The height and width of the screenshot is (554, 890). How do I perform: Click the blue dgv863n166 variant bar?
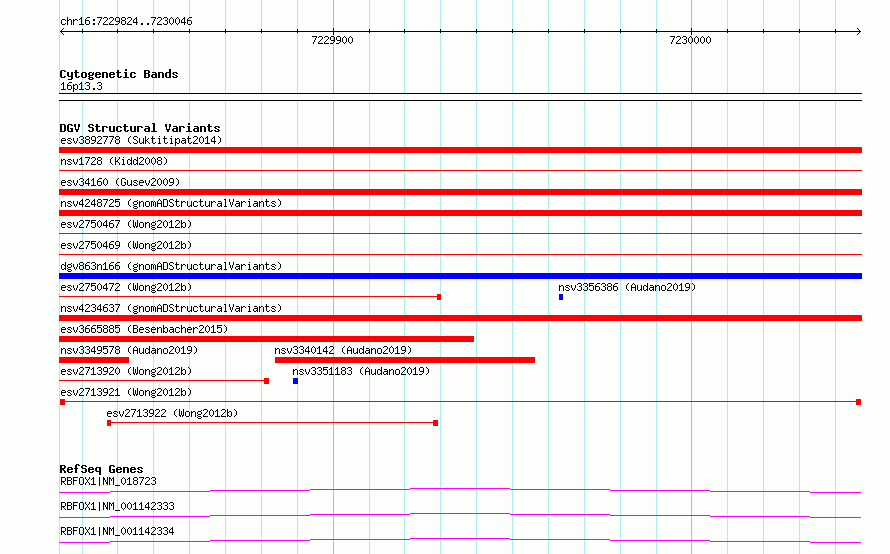(x=460, y=276)
